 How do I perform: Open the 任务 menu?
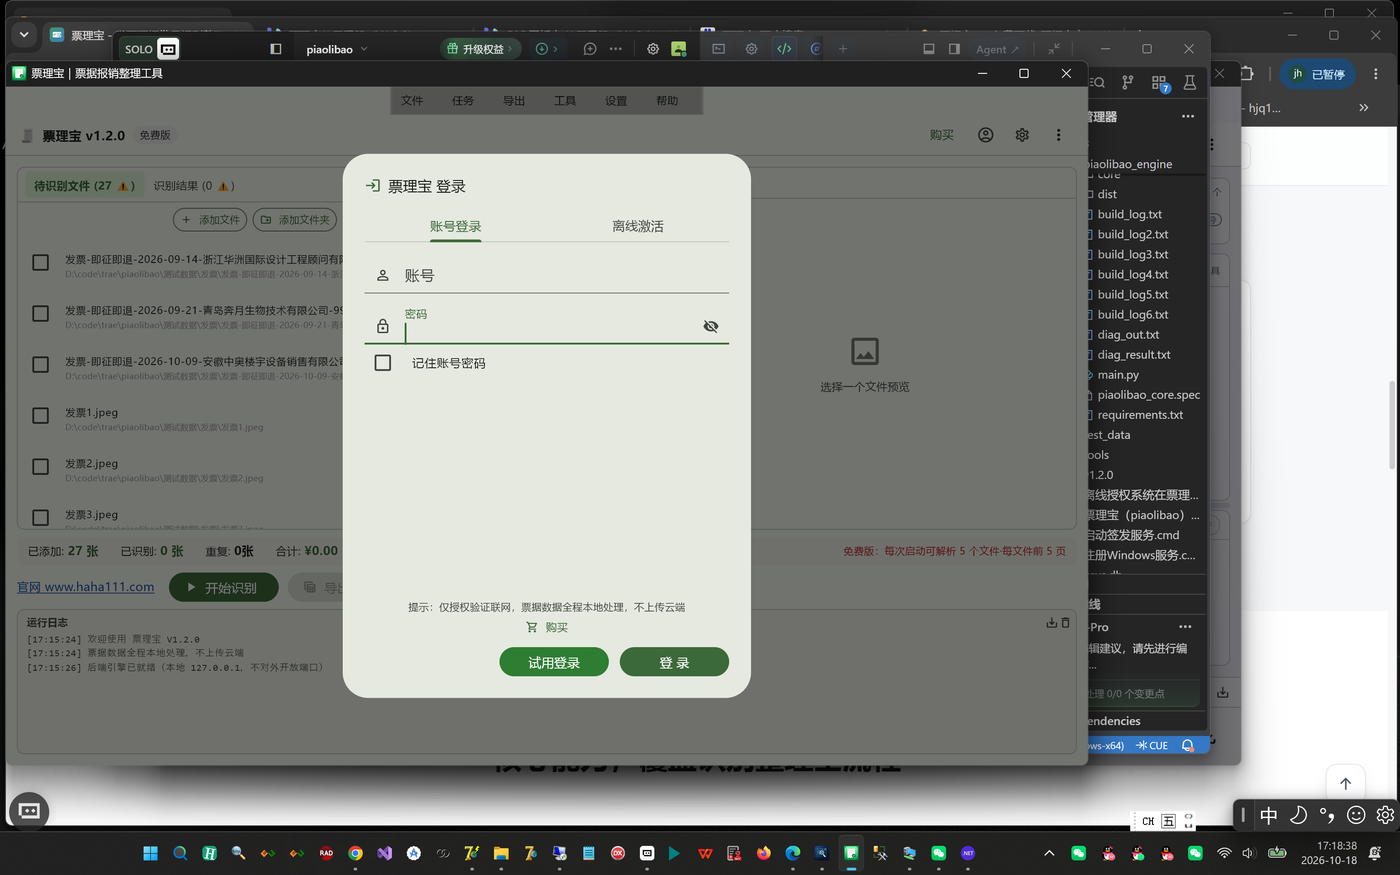(x=463, y=101)
